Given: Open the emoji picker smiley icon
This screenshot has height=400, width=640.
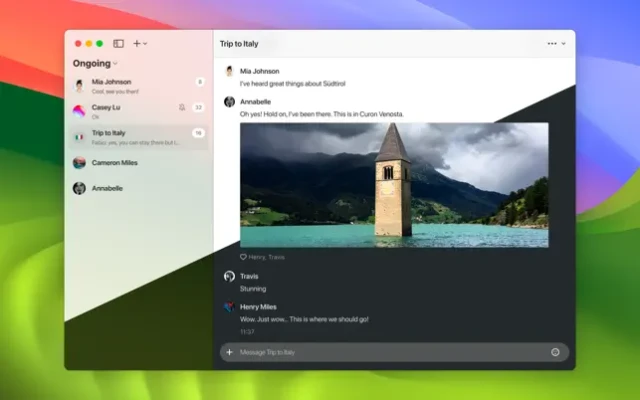Looking at the screenshot, I should 555,352.
